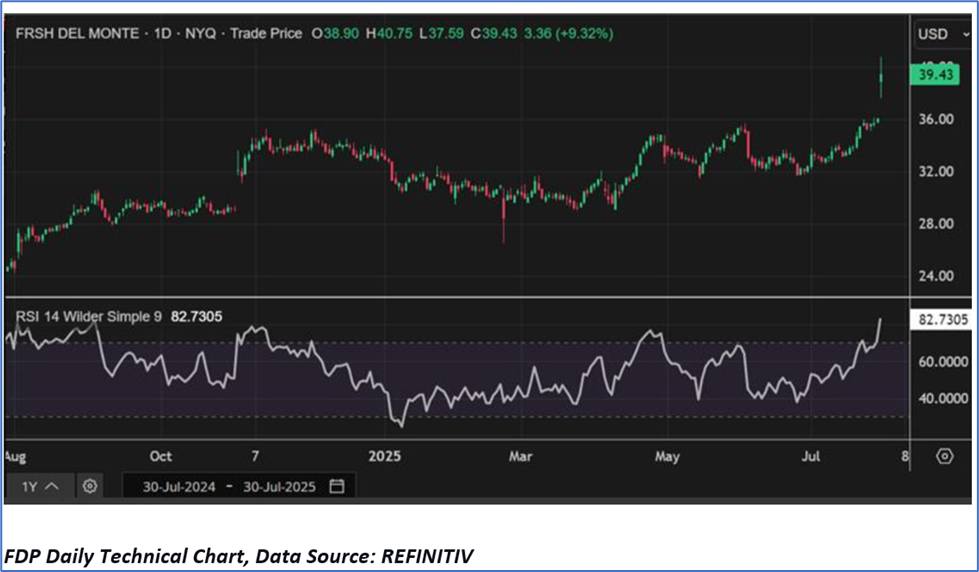Click the latest candlestick at the chart's right

click(x=881, y=79)
